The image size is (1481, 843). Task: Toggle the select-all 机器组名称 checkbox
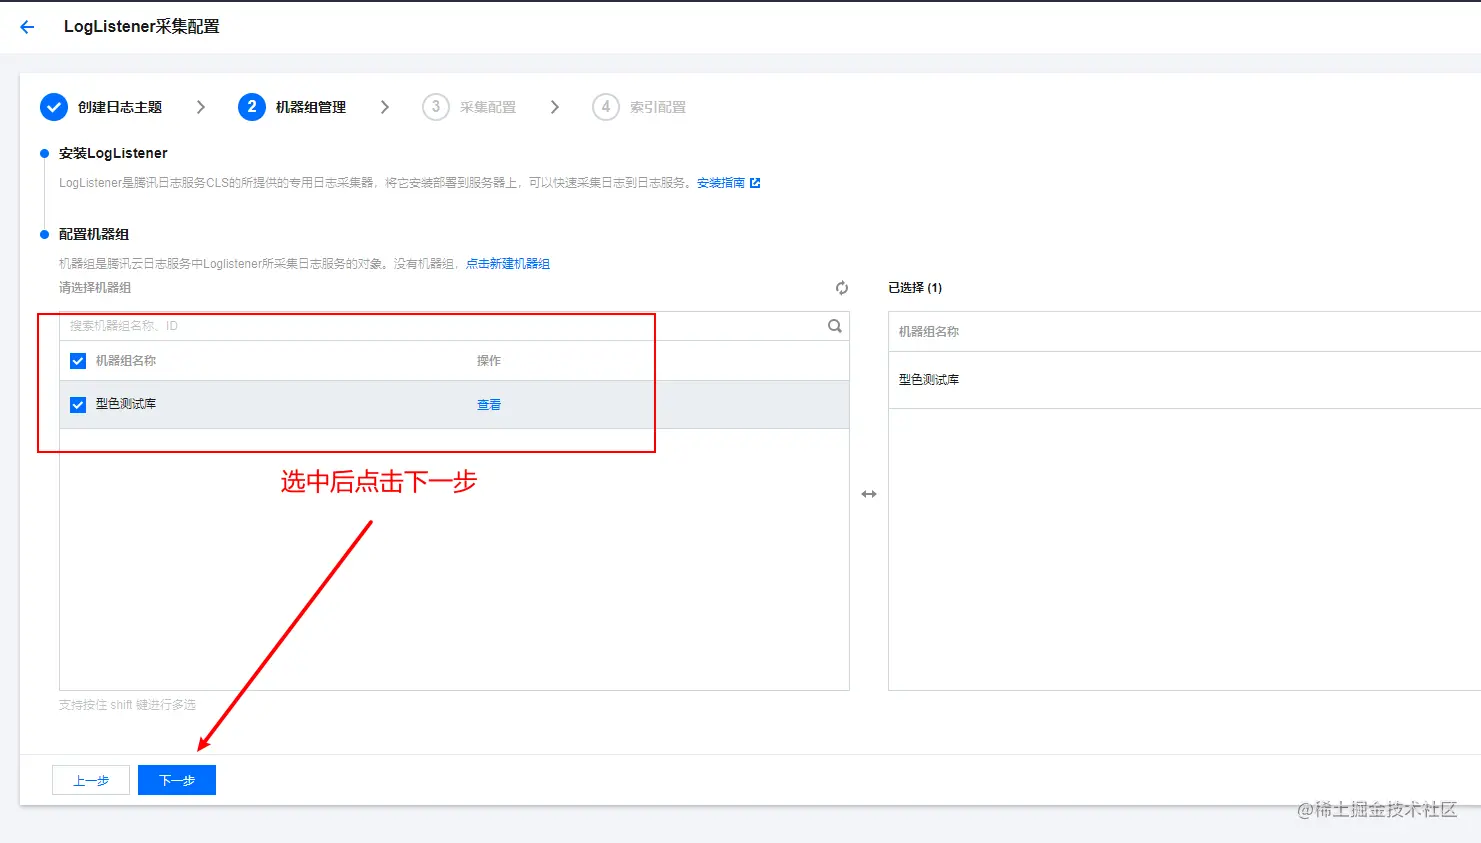point(78,361)
